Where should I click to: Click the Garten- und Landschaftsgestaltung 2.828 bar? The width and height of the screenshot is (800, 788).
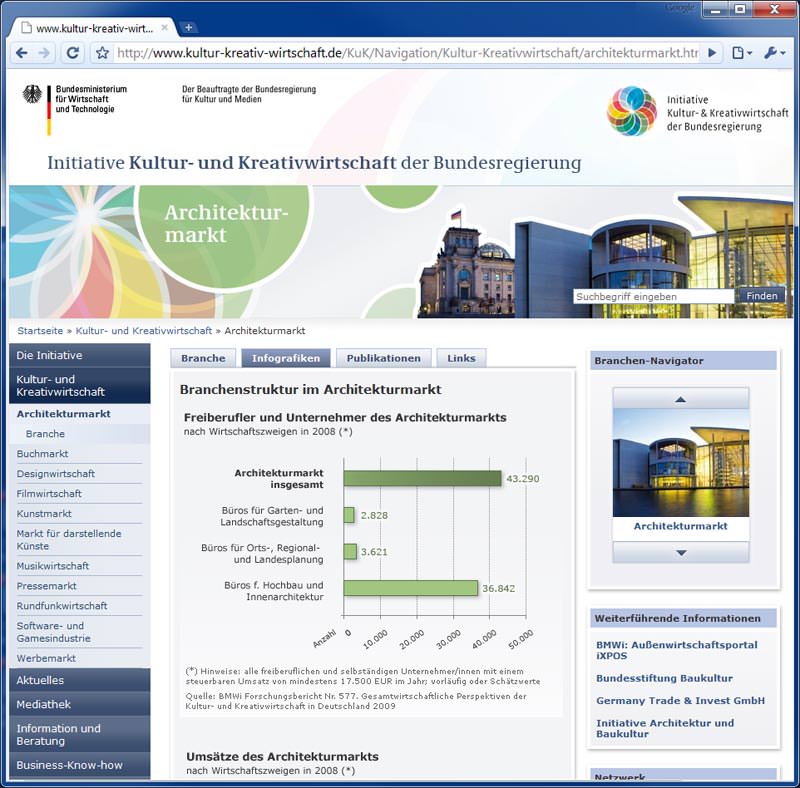[349, 515]
